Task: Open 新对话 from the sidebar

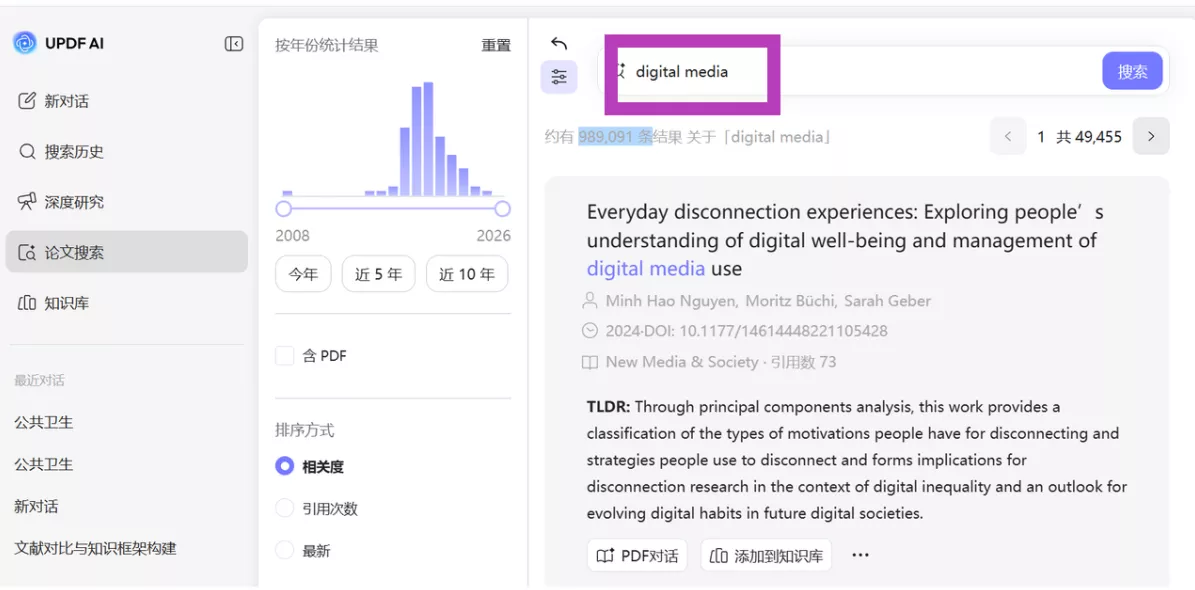Action: click(66, 101)
